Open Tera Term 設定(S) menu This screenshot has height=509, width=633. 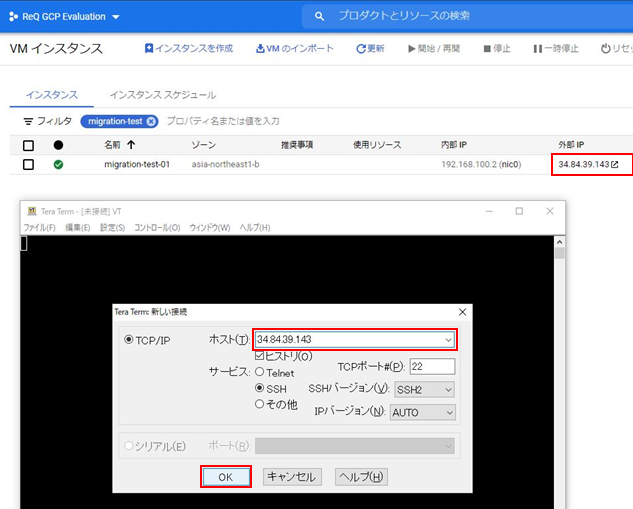(113, 228)
